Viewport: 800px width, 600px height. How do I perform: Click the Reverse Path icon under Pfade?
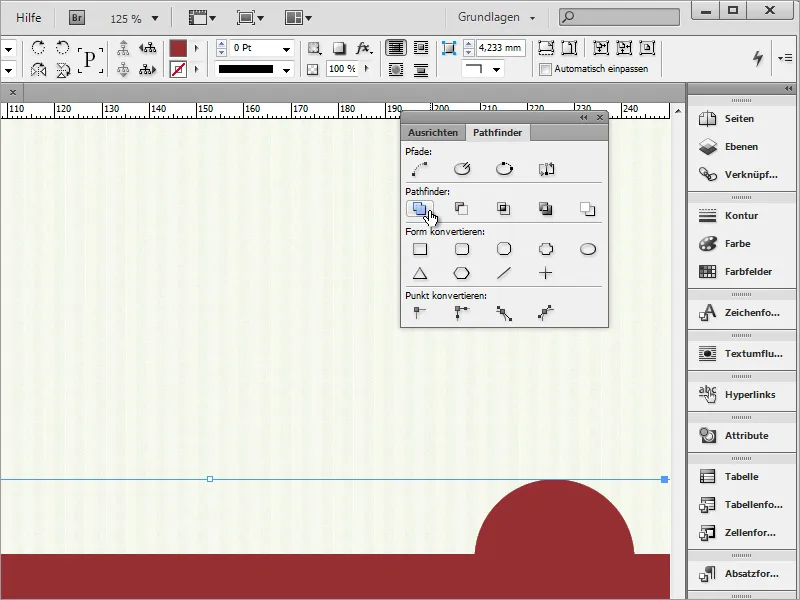click(x=546, y=168)
